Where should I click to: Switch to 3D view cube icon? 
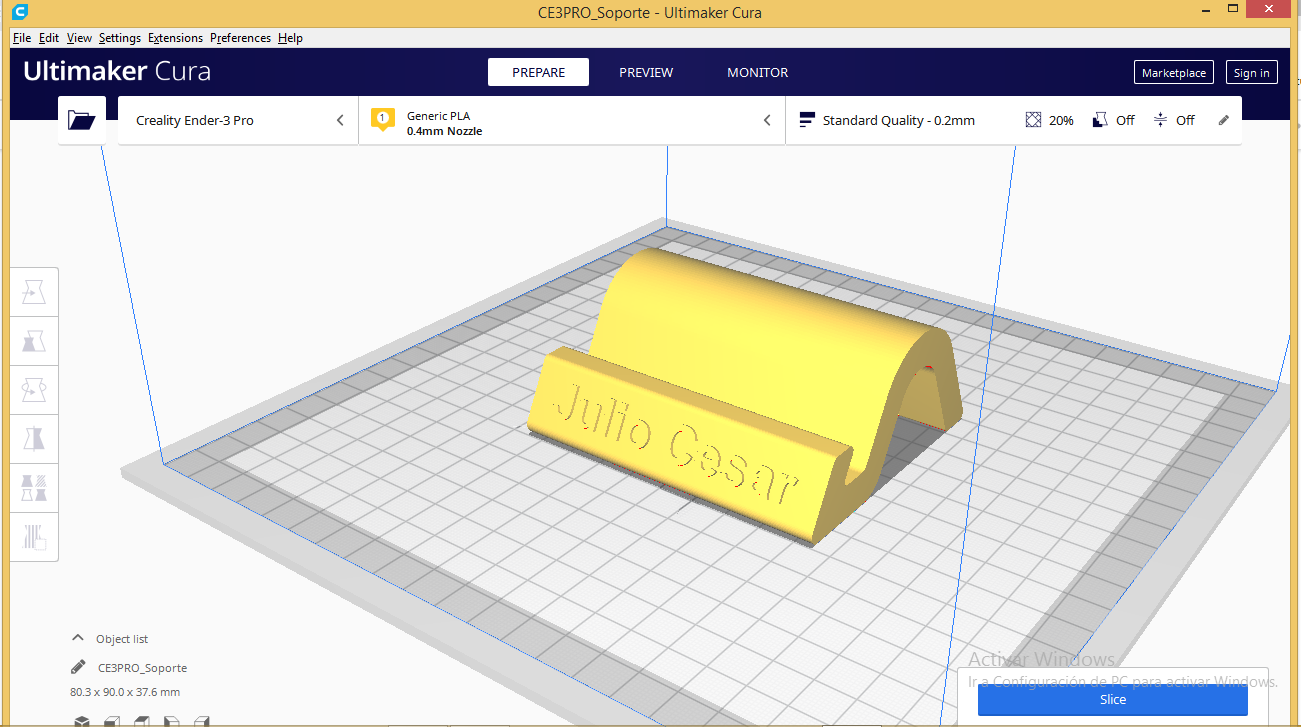(82, 721)
